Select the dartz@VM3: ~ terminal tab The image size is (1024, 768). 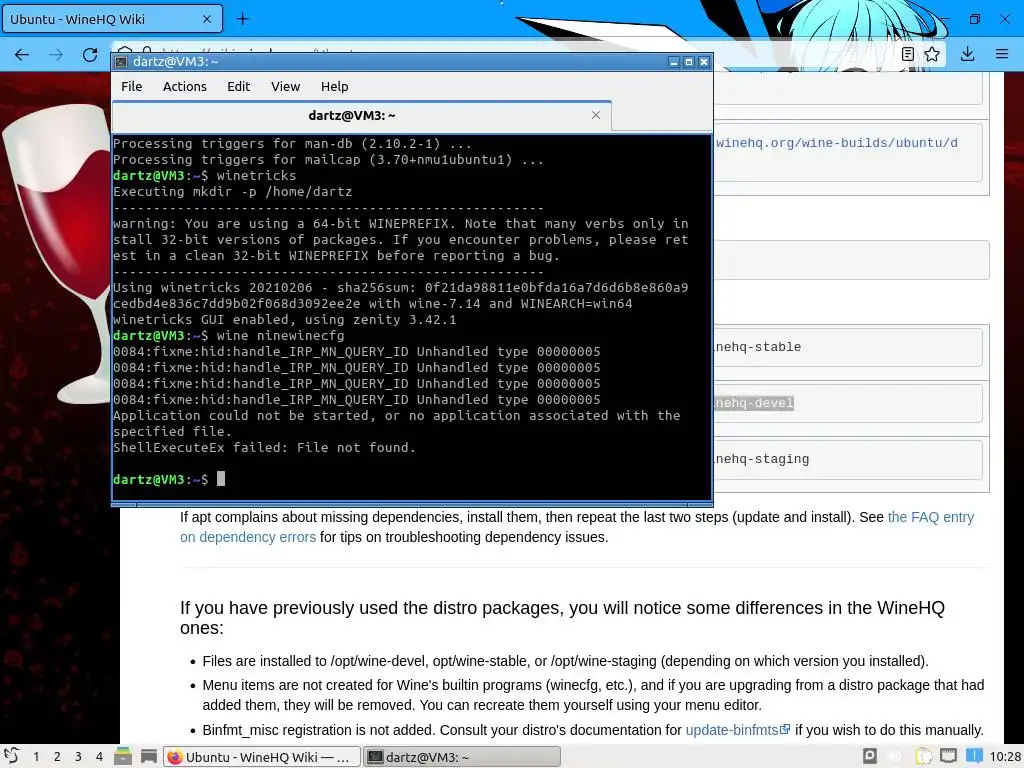[x=362, y=116]
